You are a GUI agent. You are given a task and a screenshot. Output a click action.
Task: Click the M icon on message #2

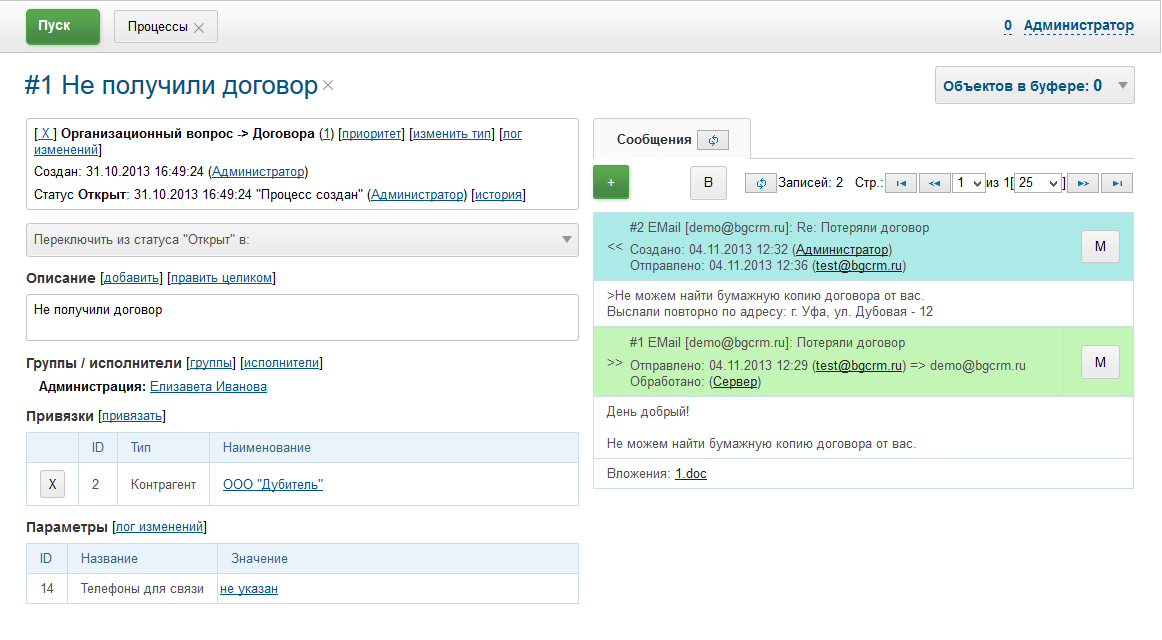(1100, 246)
